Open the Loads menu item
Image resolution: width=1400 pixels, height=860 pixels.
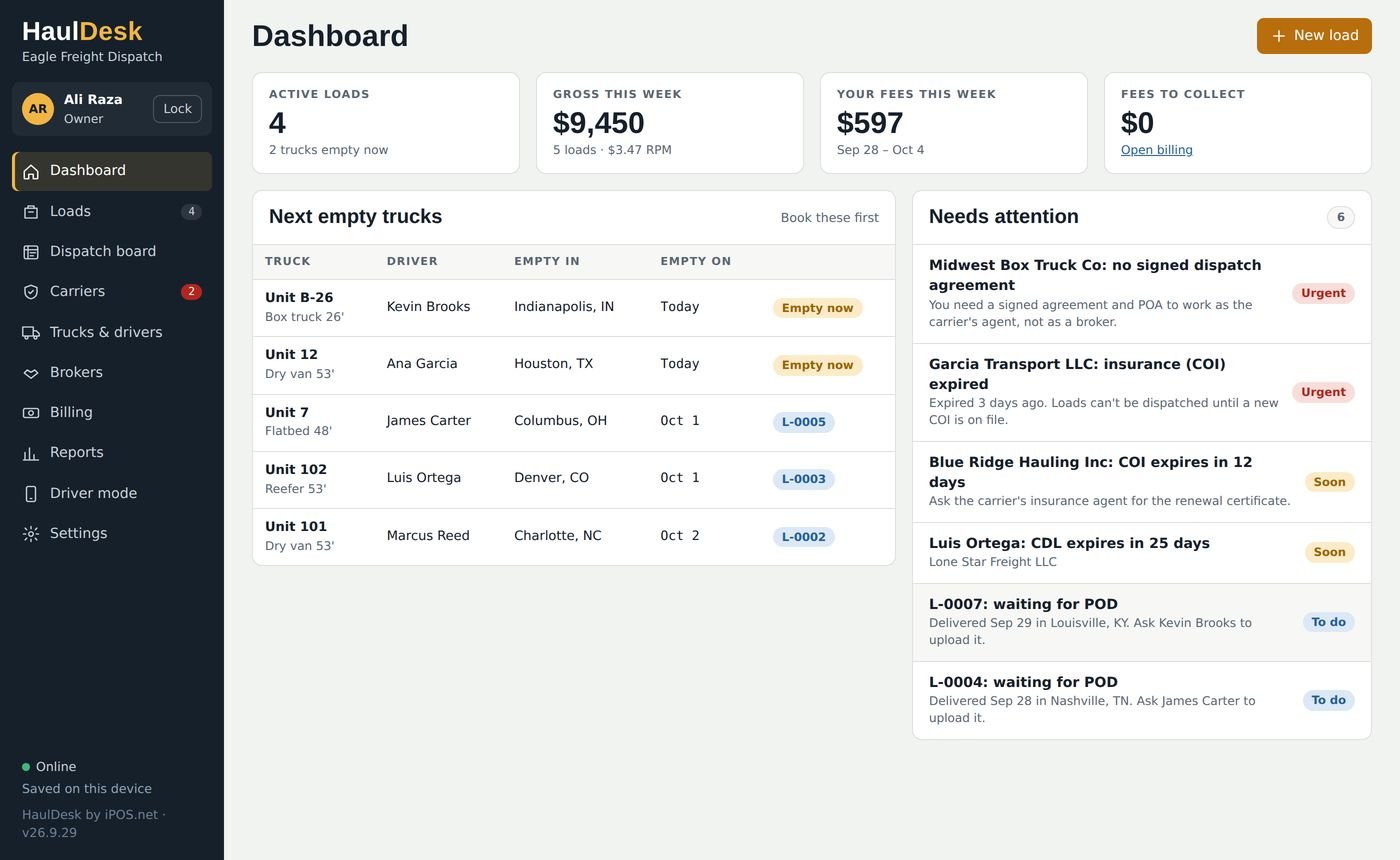tap(112, 211)
